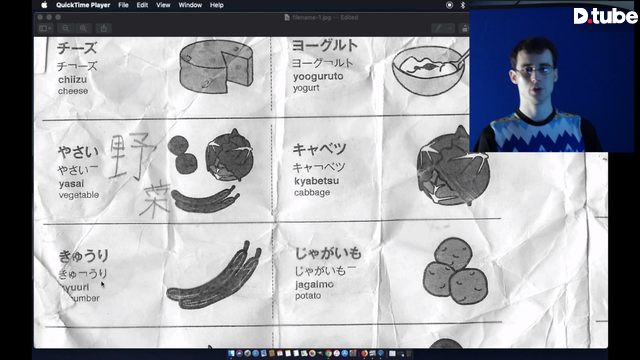The width and height of the screenshot is (640, 360).
Task: Open Launchpad in the Dock
Action: click(247, 353)
